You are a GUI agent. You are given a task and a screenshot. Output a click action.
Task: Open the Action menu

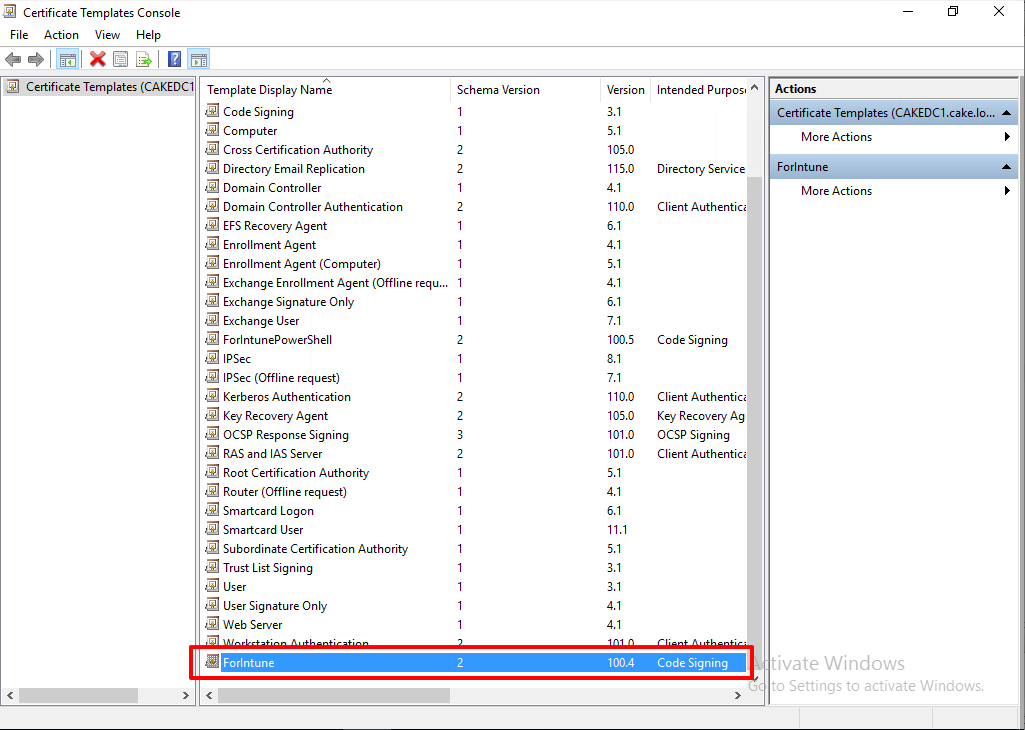point(61,35)
